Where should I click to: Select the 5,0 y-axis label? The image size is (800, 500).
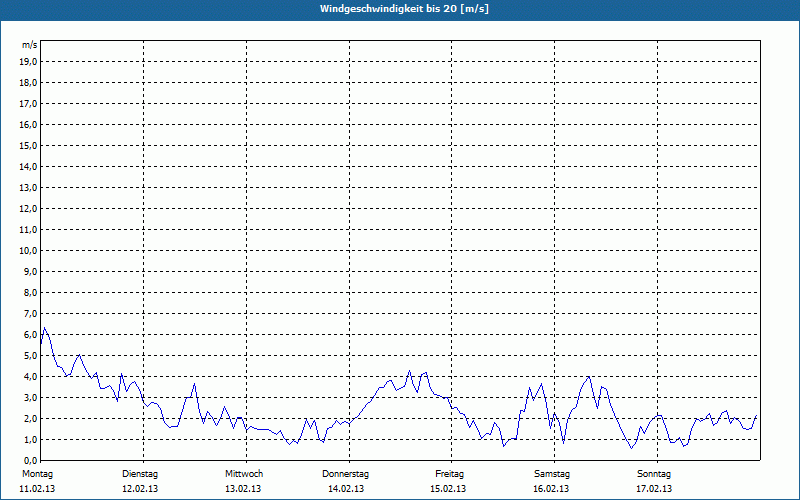point(31,356)
